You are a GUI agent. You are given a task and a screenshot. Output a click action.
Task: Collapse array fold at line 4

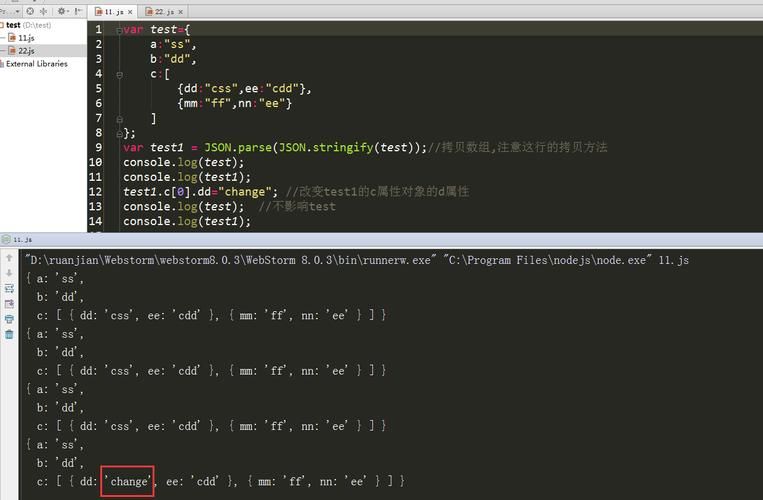coord(119,75)
